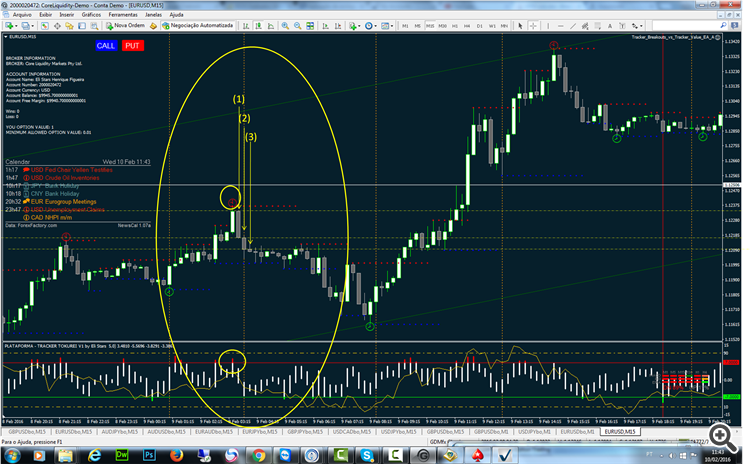Open the Strategy Tester icon
This screenshot has width=750, height=464.
94,25
